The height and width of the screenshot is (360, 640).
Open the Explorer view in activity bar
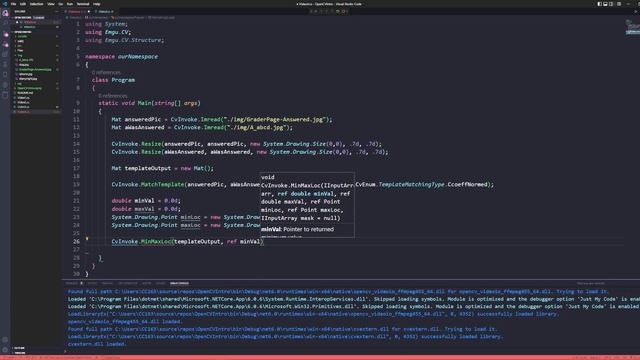click(x=5, y=13)
